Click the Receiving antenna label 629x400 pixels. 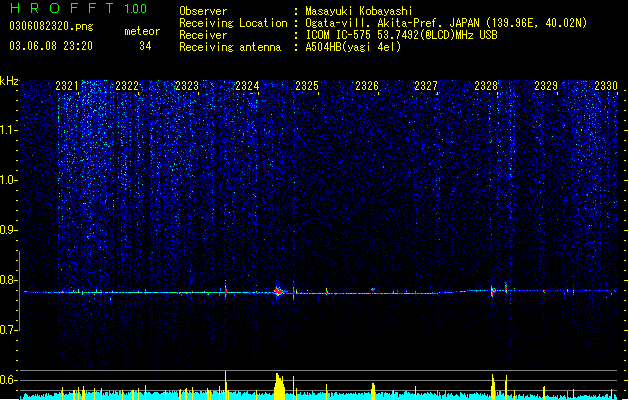pos(230,47)
